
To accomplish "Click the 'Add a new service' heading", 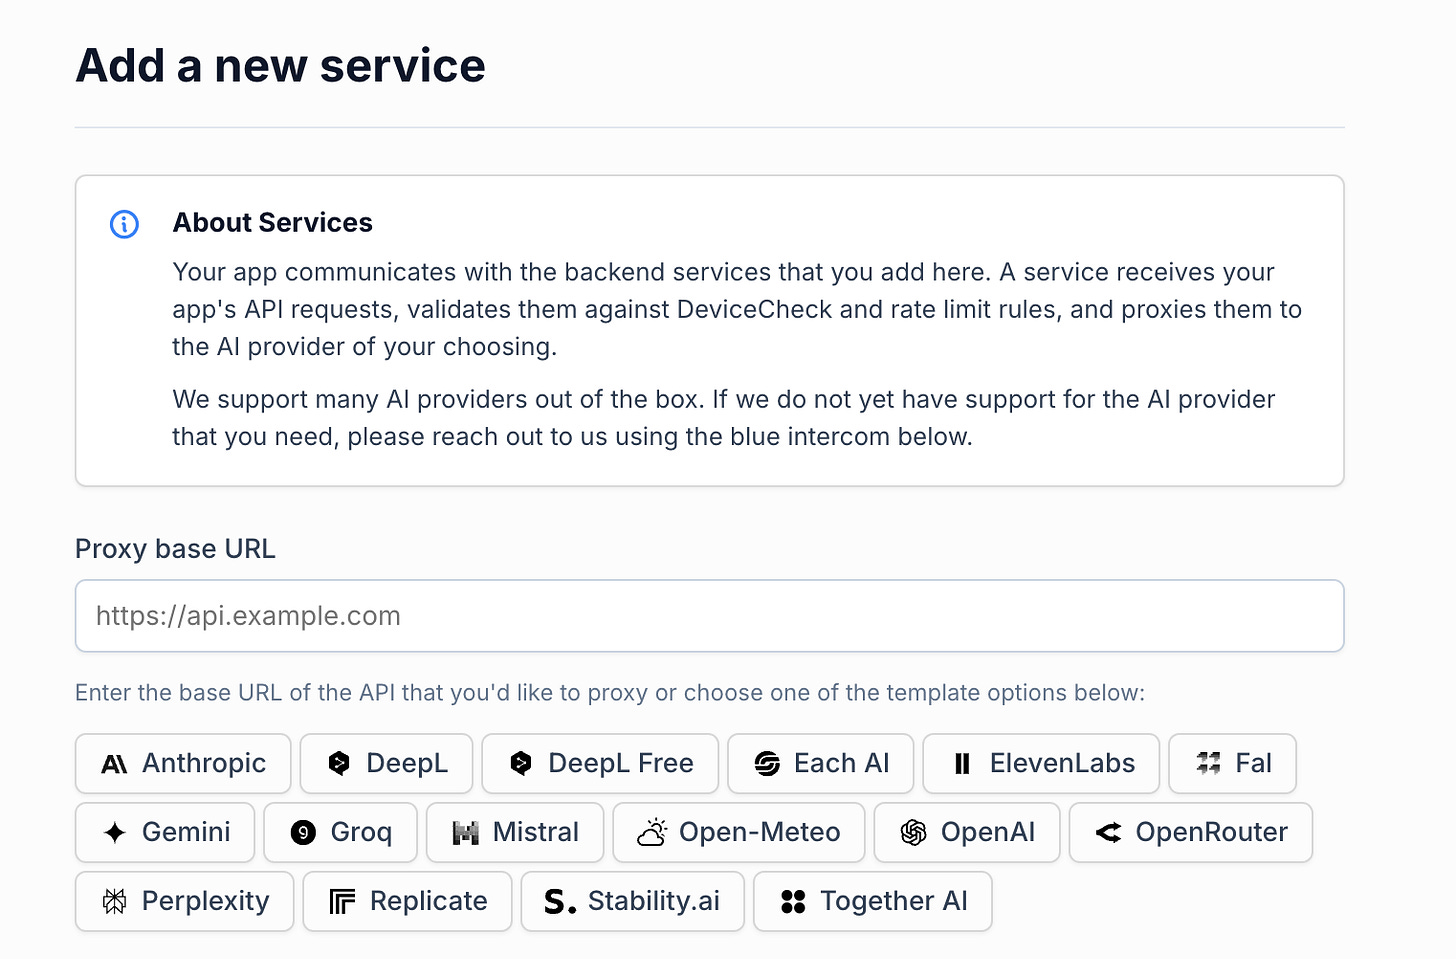I will pyautogui.click(x=280, y=66).
